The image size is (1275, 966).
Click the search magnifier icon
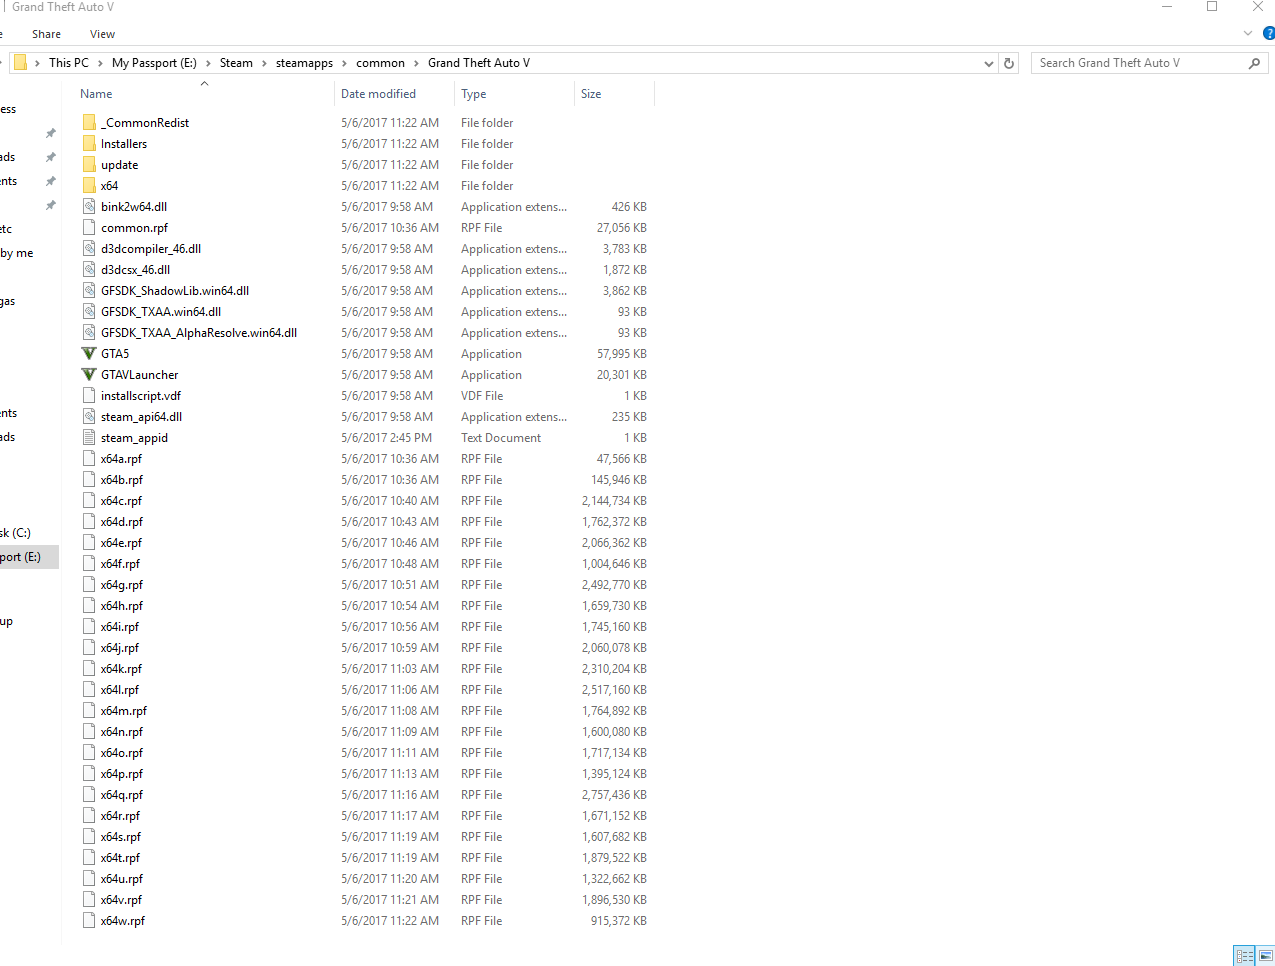click(1254, 63)
